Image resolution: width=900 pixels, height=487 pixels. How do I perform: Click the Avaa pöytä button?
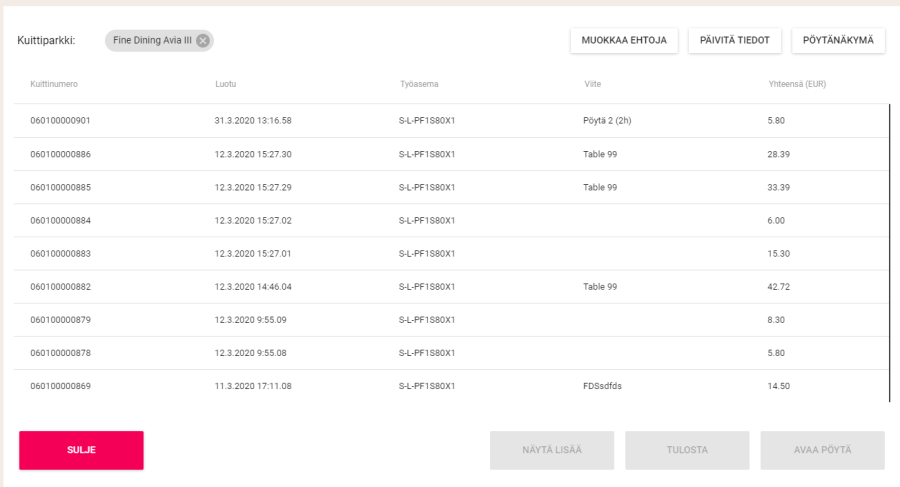822,450
